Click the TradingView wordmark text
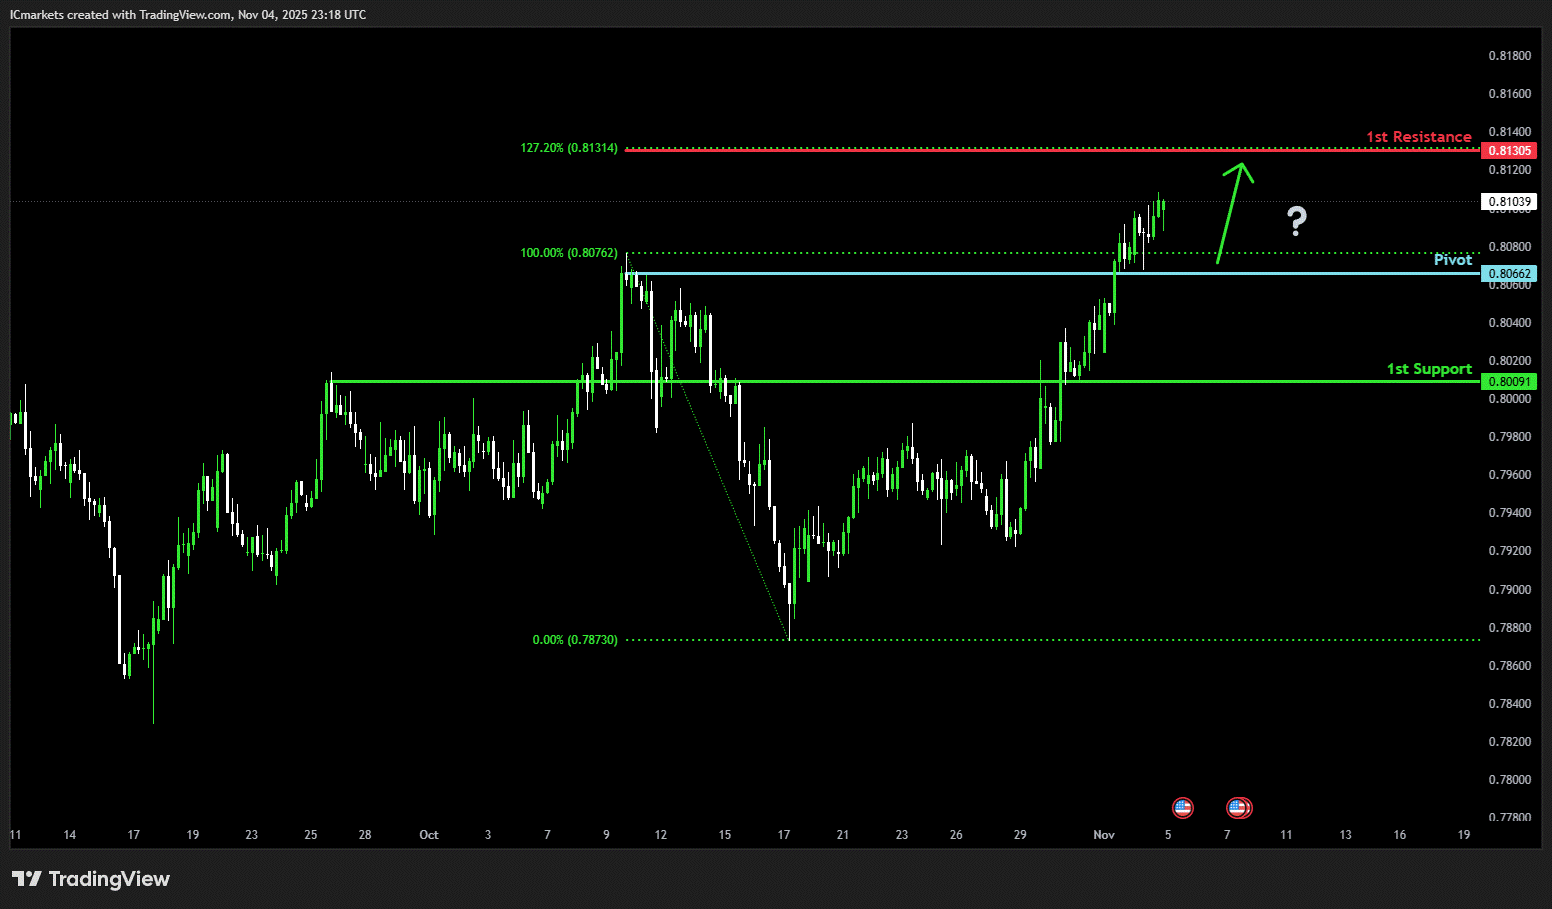1552x909 pixels. point(109,879)
